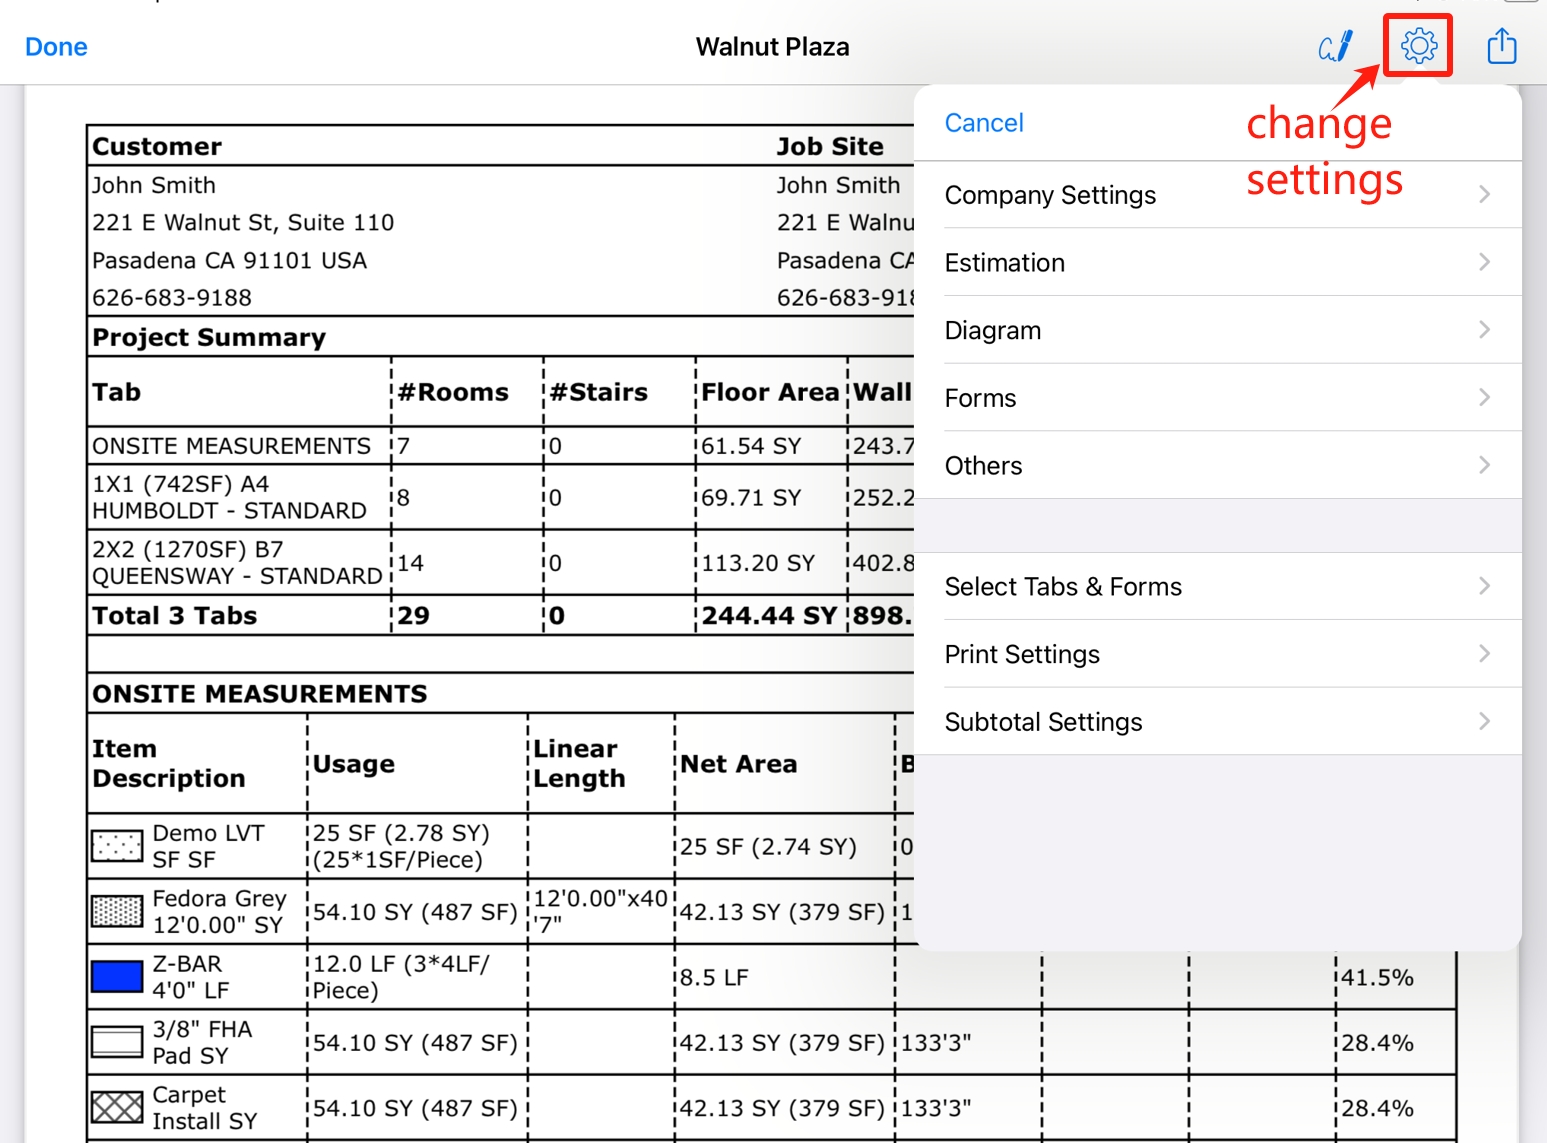Open Diagram settings row

coord(1218,331)
